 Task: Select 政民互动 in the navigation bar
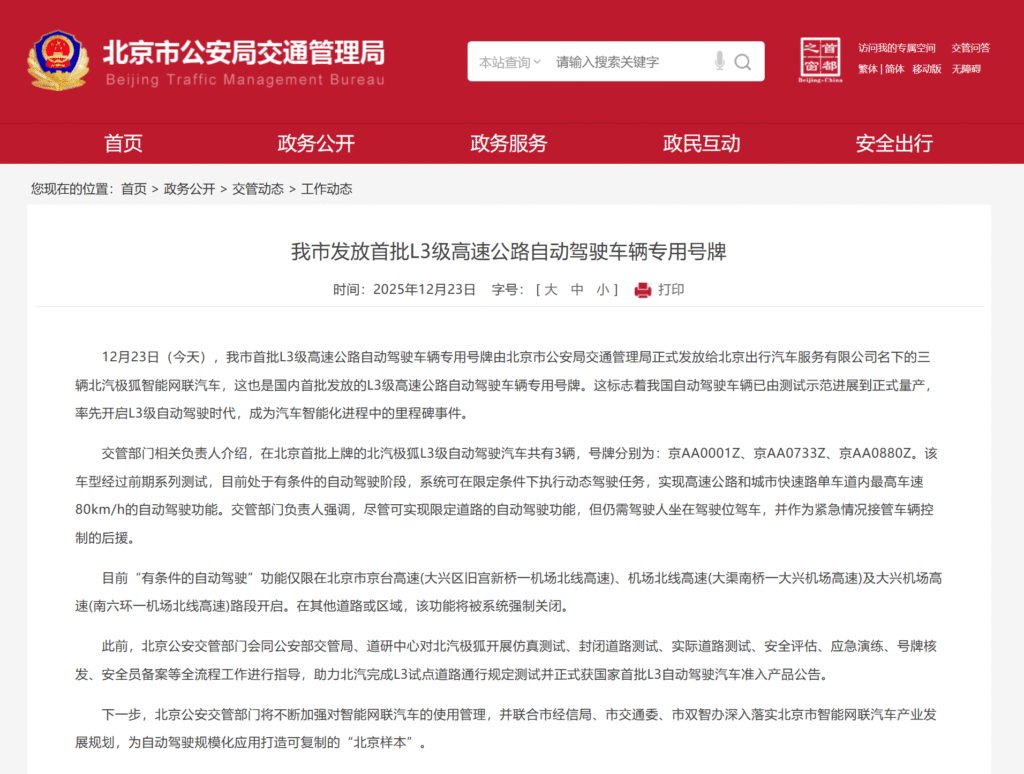tap(702, 143)
